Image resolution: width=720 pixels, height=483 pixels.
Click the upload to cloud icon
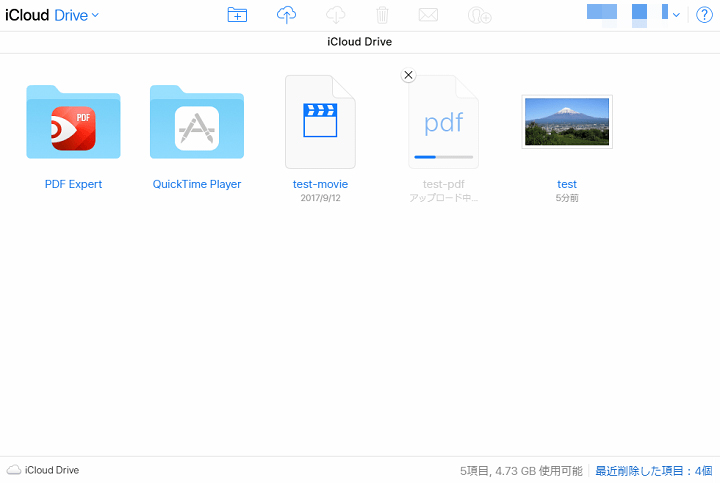pos(287,15)
